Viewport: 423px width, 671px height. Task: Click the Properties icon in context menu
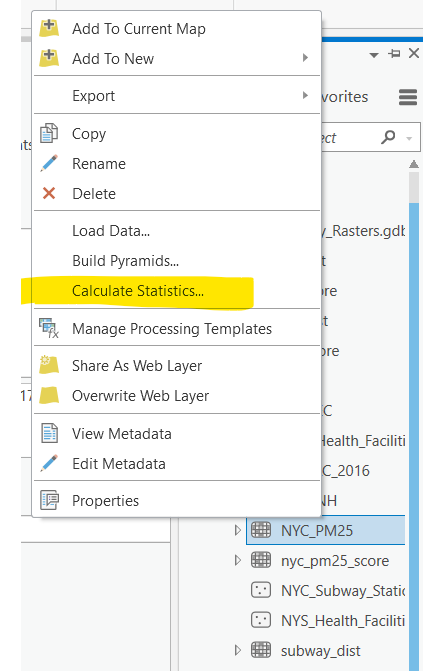49,500
